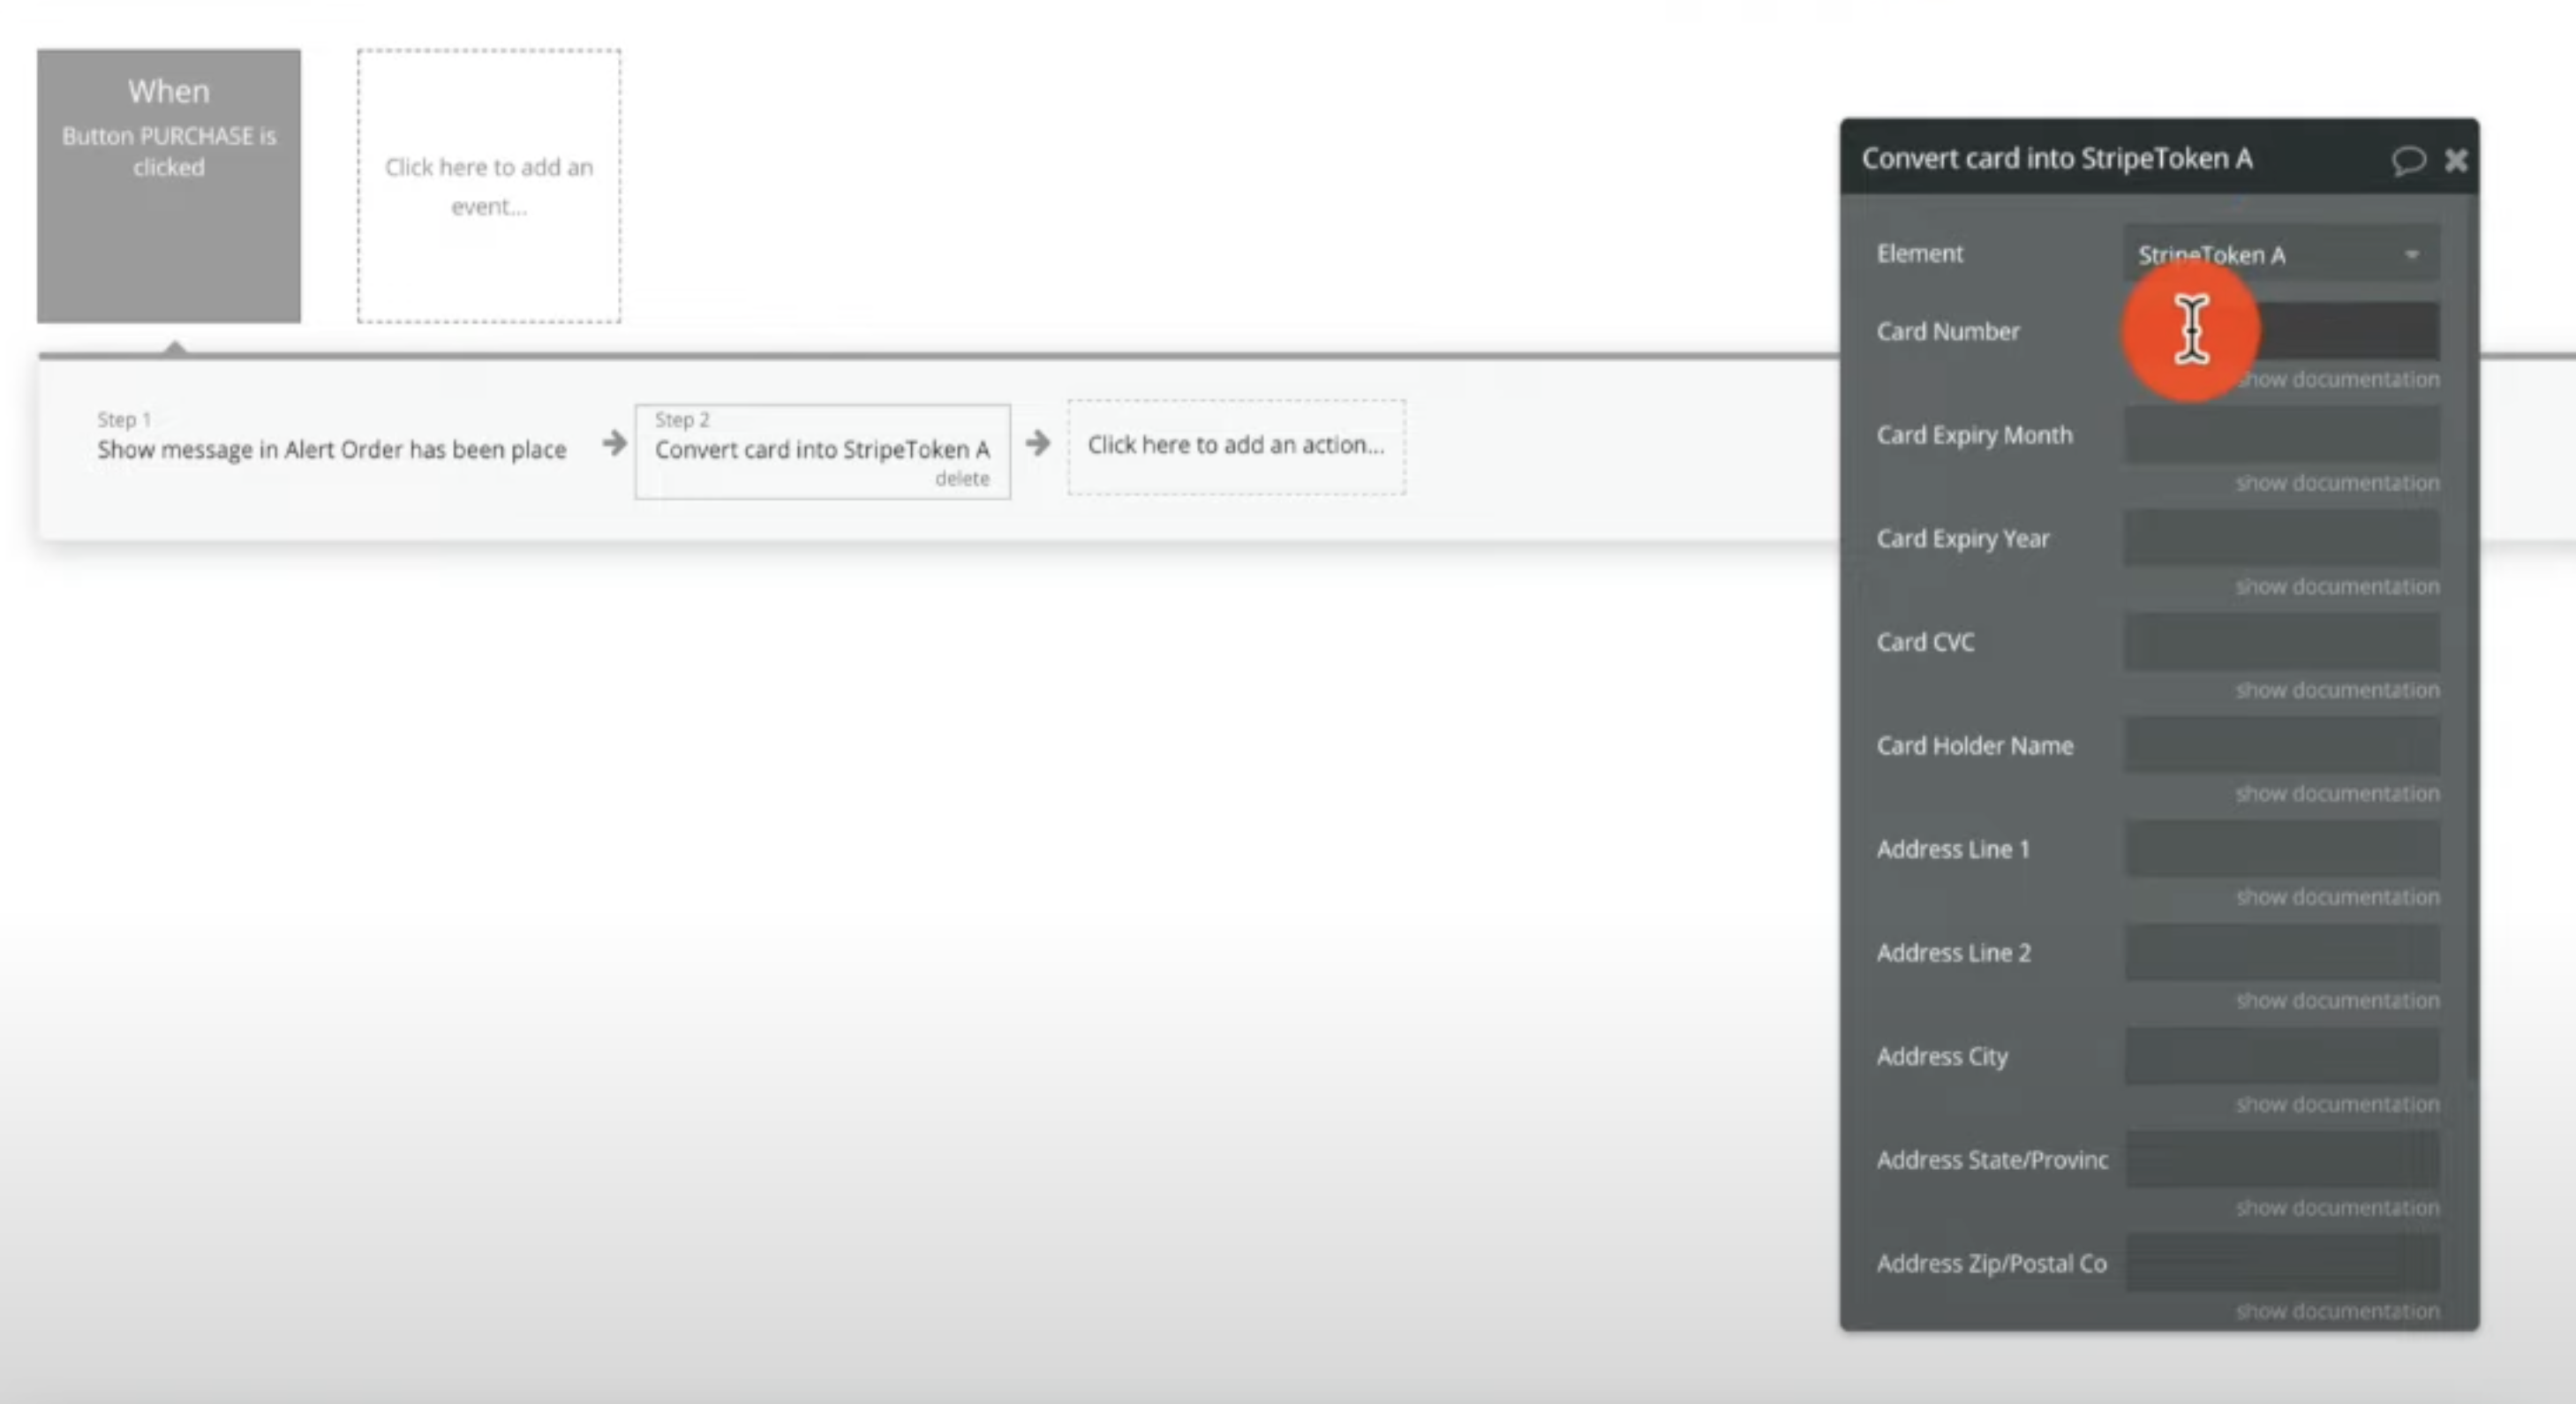Image resolution: width=2576 pixels, height=1404 pixels.
Task: Delete Step 2 Convert card action
Action: click(961, 479)
